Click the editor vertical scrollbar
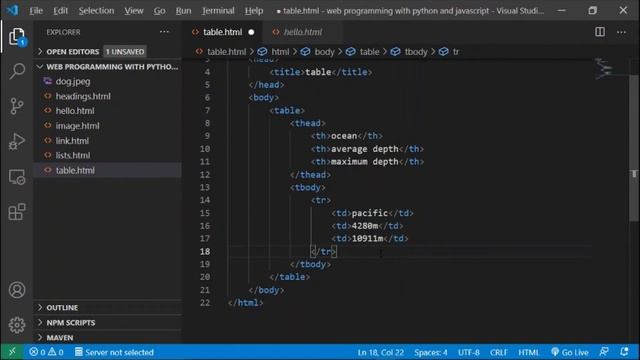 click(634, 148)
